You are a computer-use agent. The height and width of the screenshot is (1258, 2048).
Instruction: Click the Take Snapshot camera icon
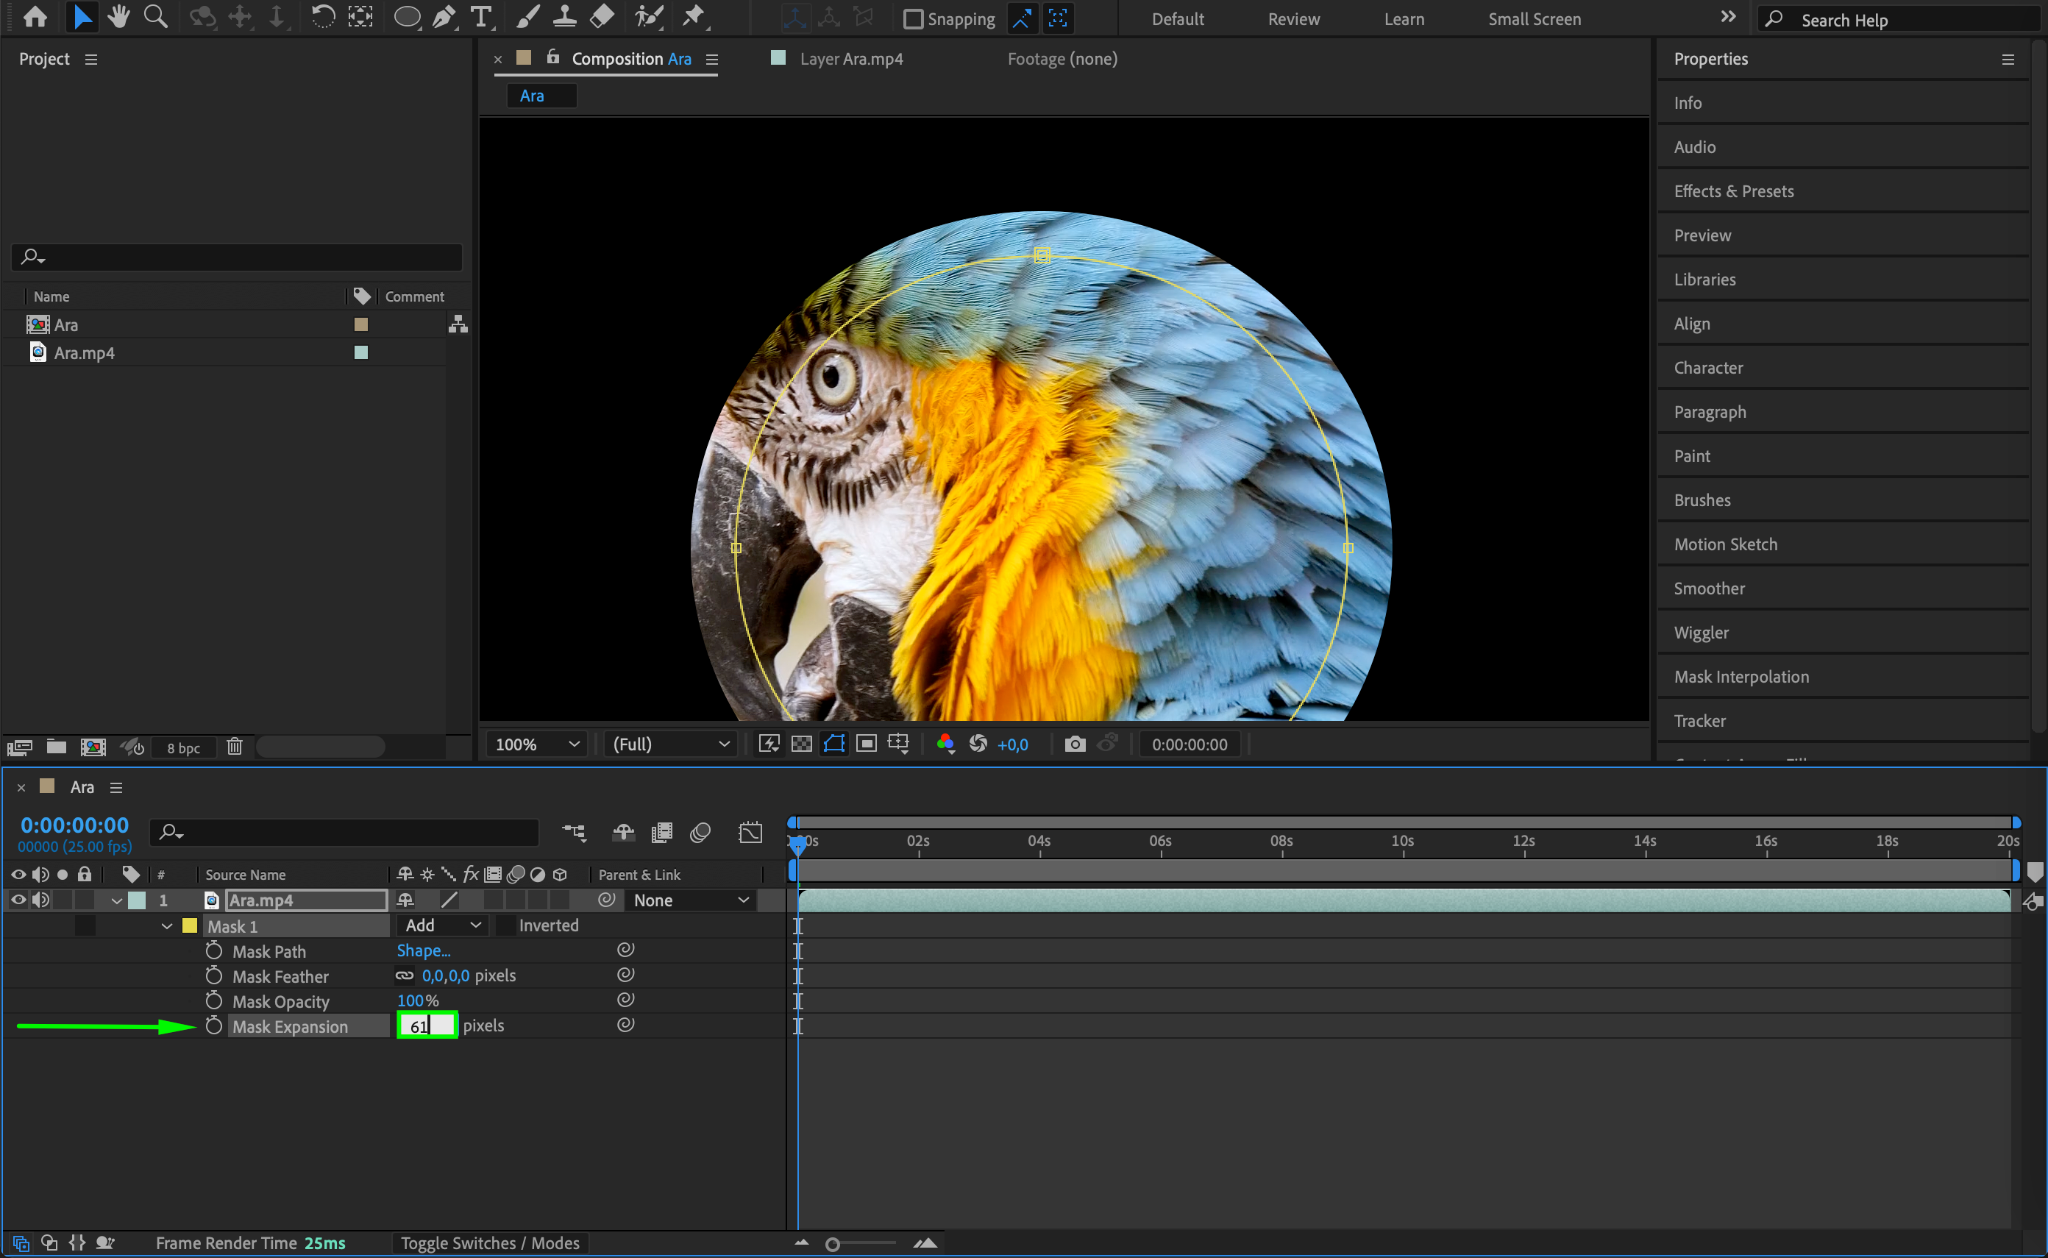pyautogui.click(x=1075, y=744)
